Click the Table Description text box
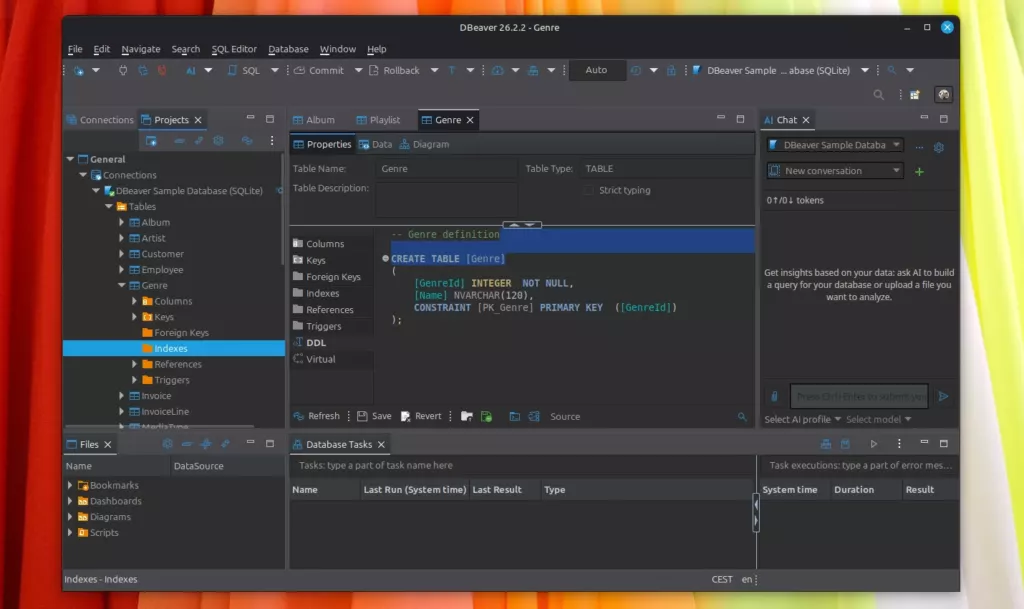Screen dimensions: 1024x609 (x=447, y=198)
